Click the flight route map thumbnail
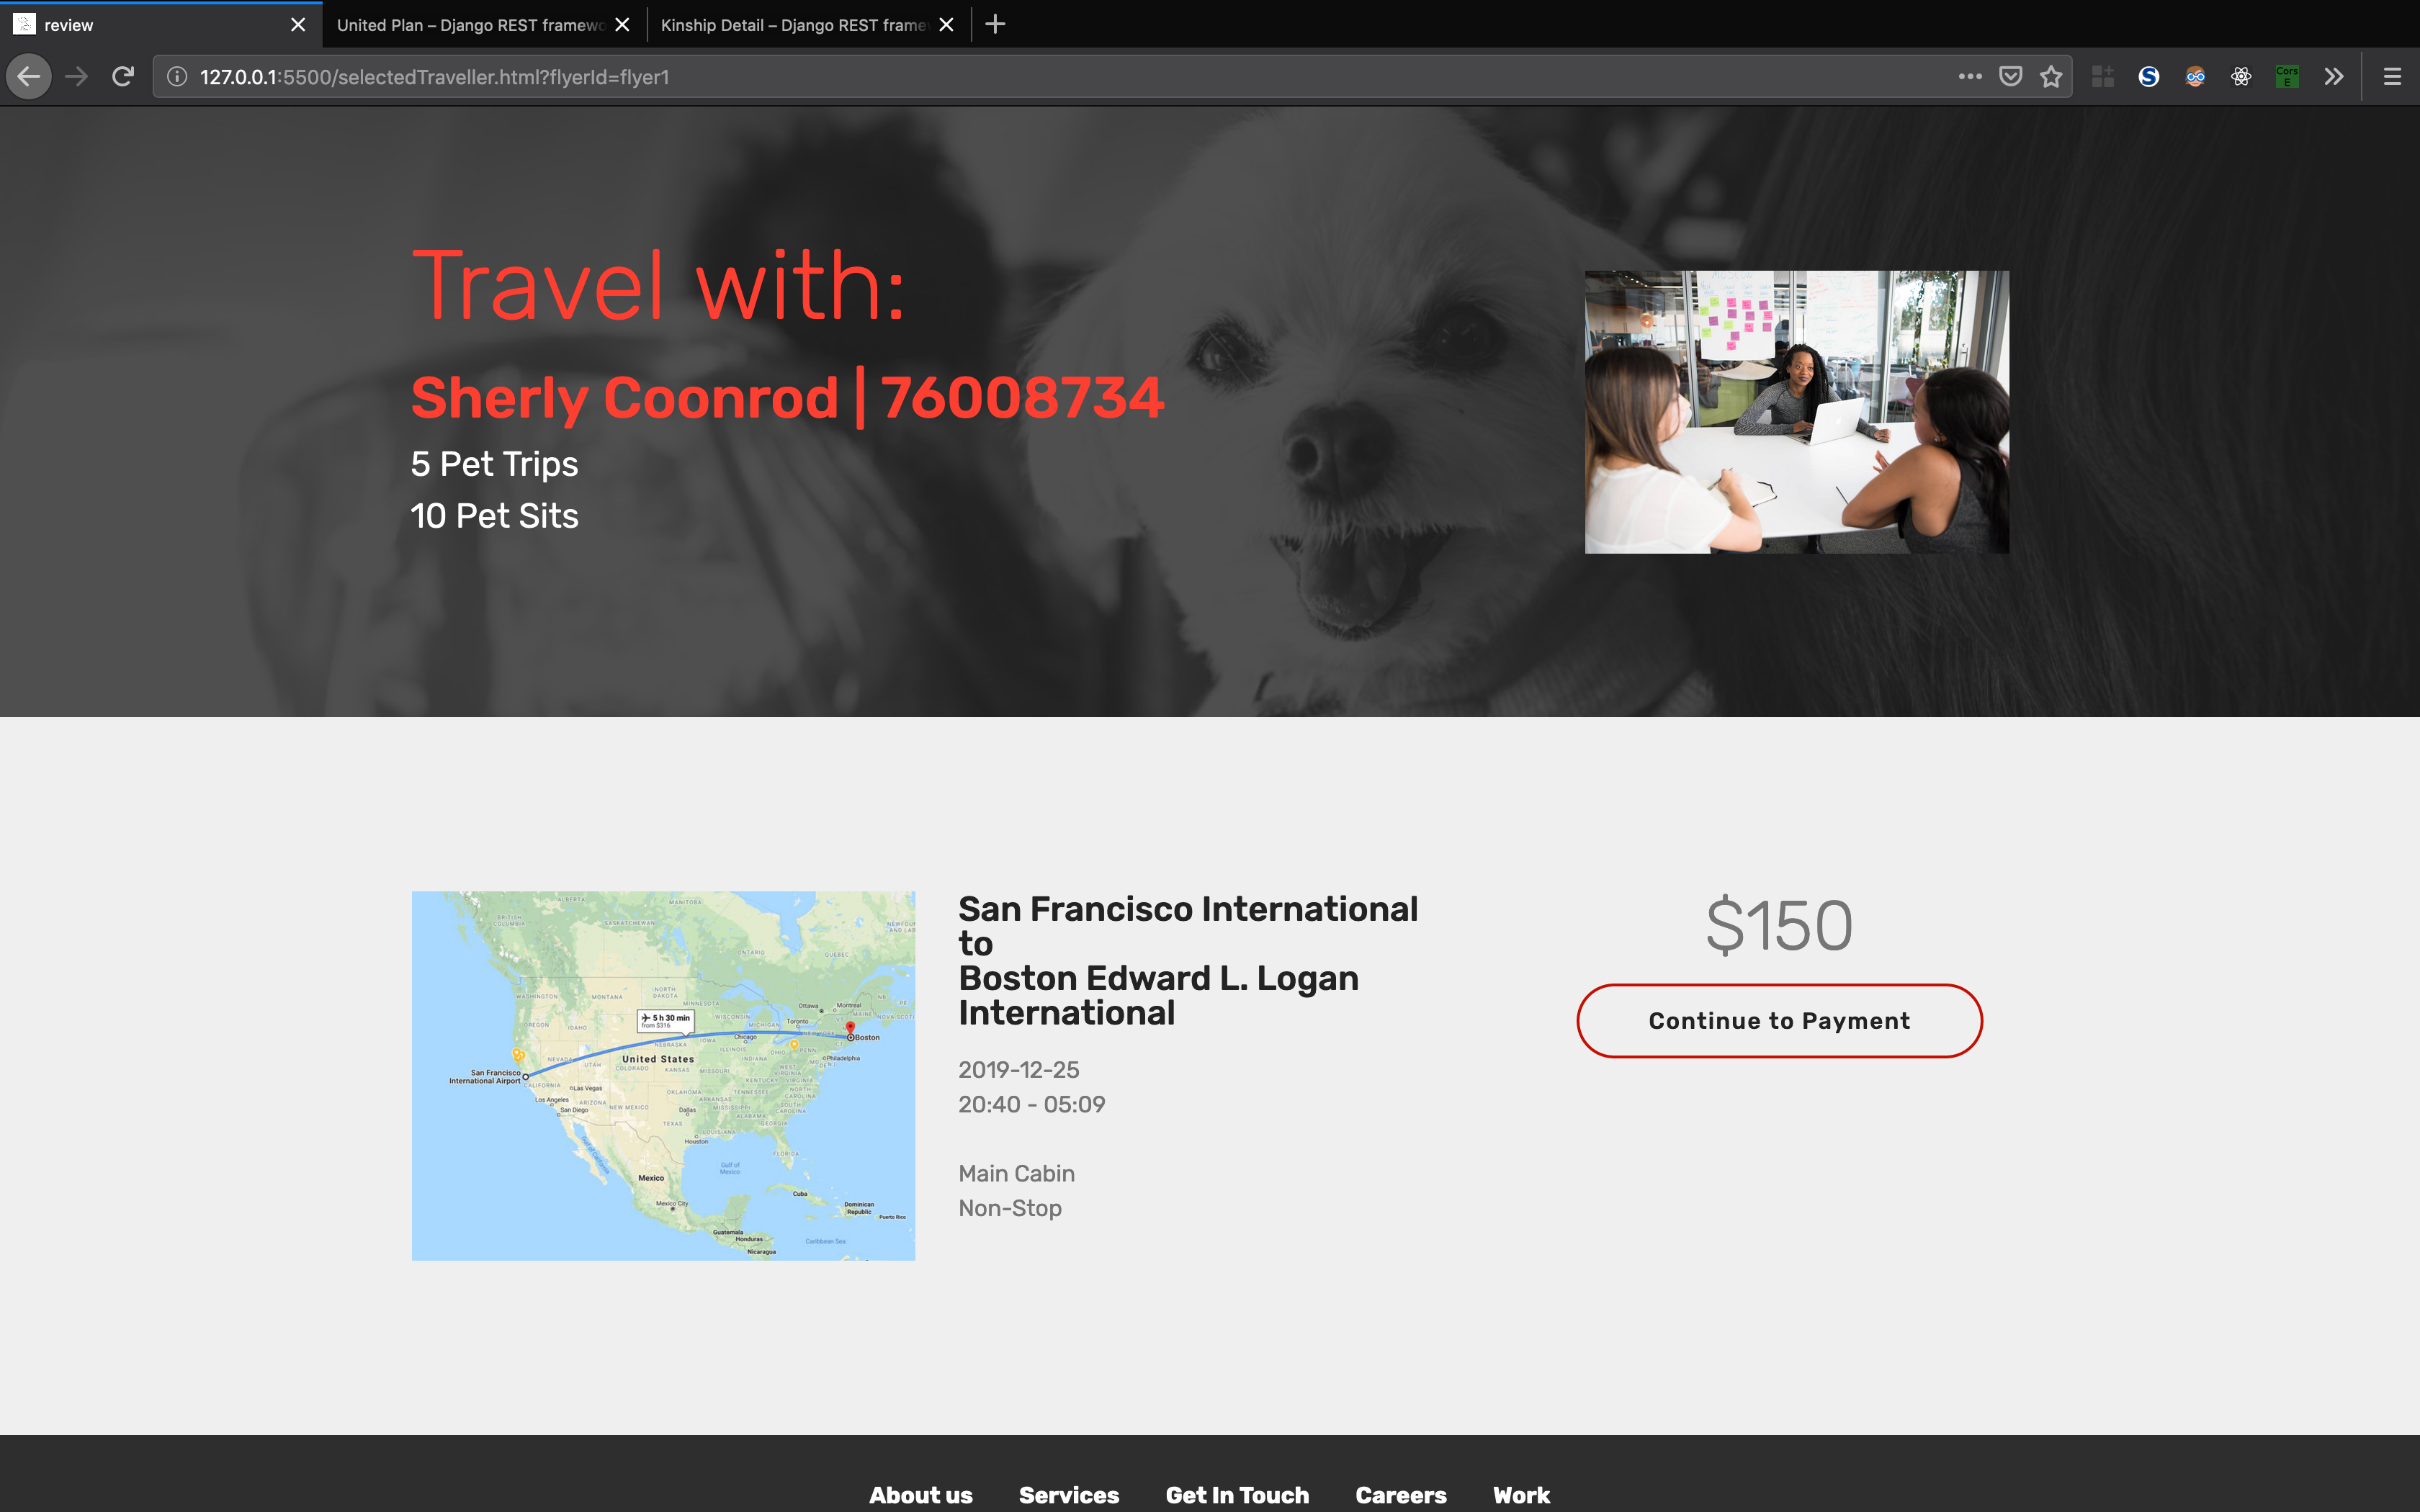The width and height of the screenshot is (2420, 1512). click(x=663, y=1075)
